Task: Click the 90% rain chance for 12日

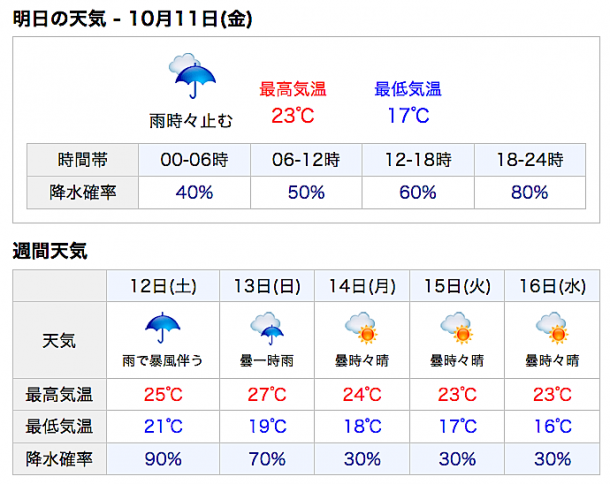Action: tap(163, 459)
